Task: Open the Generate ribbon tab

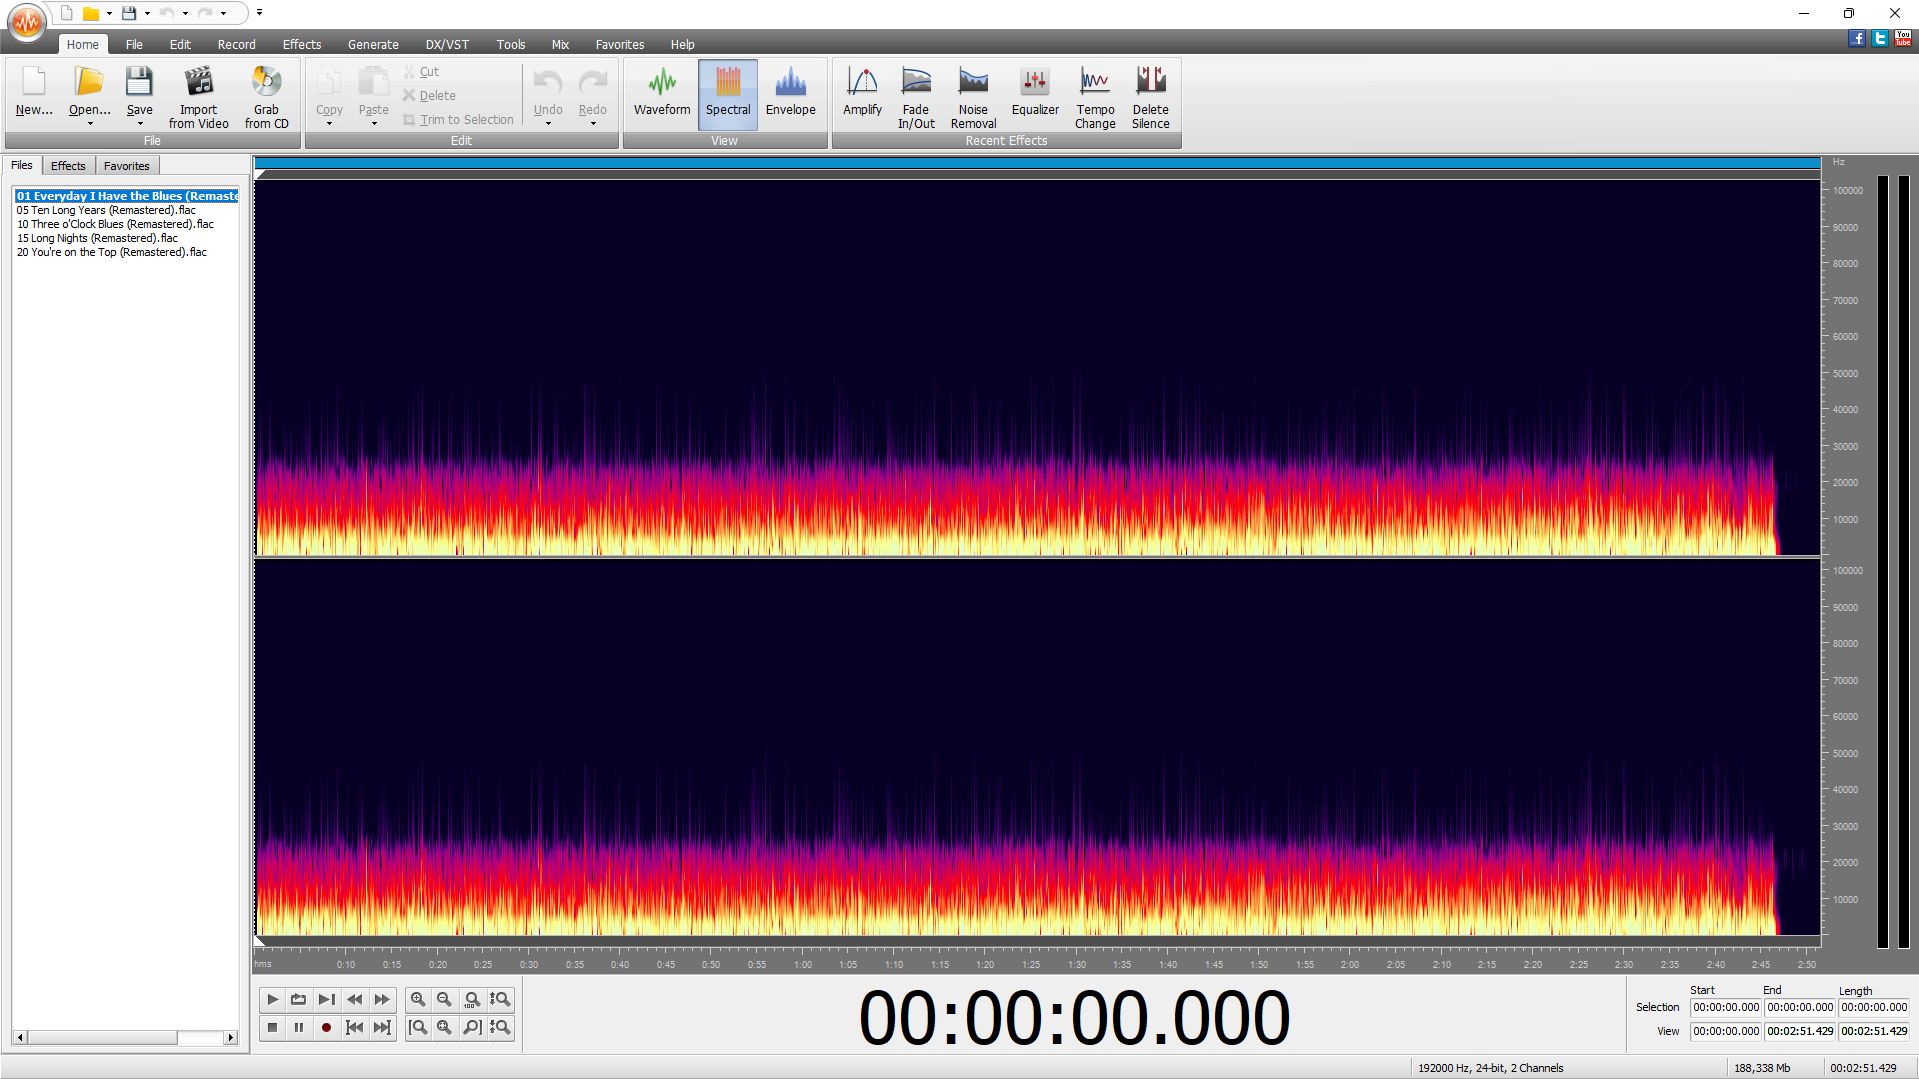Action: click(x=372, y=45)
